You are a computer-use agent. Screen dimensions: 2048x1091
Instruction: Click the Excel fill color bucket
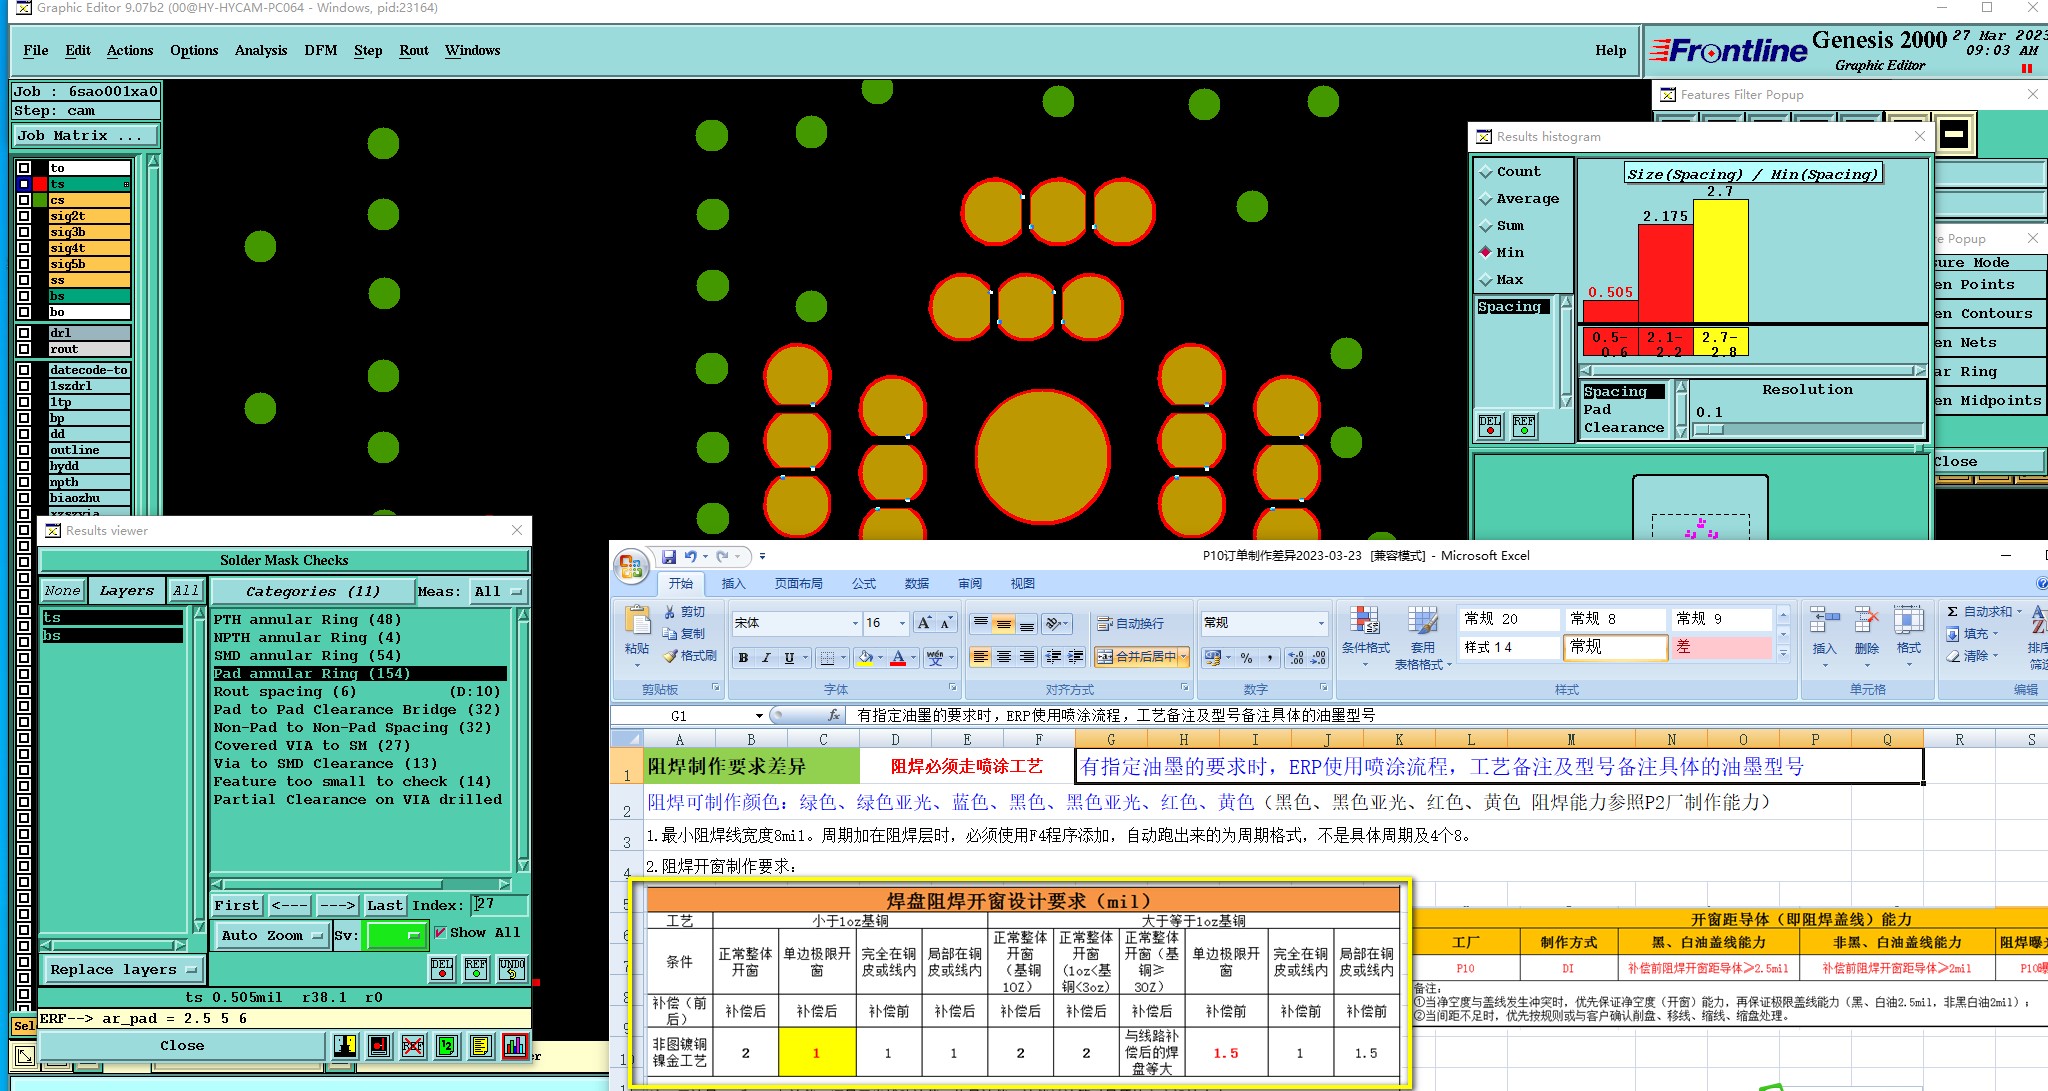click(864, 657)
